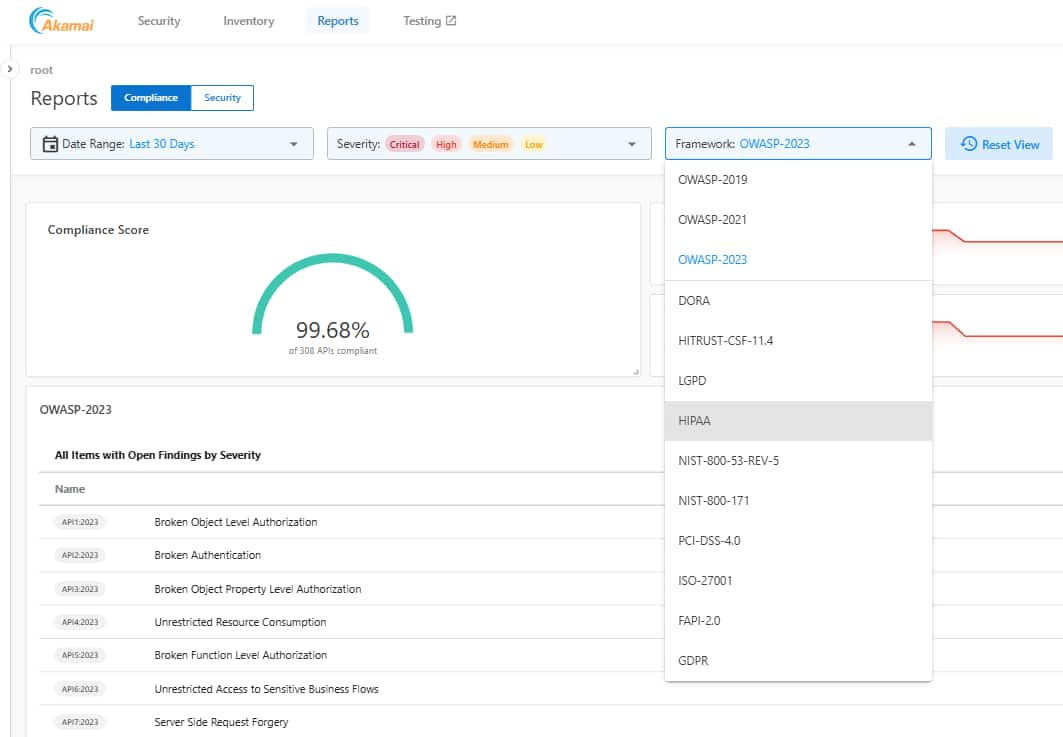Click the API1:2023 badge
Image resolution: width=1063 pixels, height=737 pixels.
point(81,522)
